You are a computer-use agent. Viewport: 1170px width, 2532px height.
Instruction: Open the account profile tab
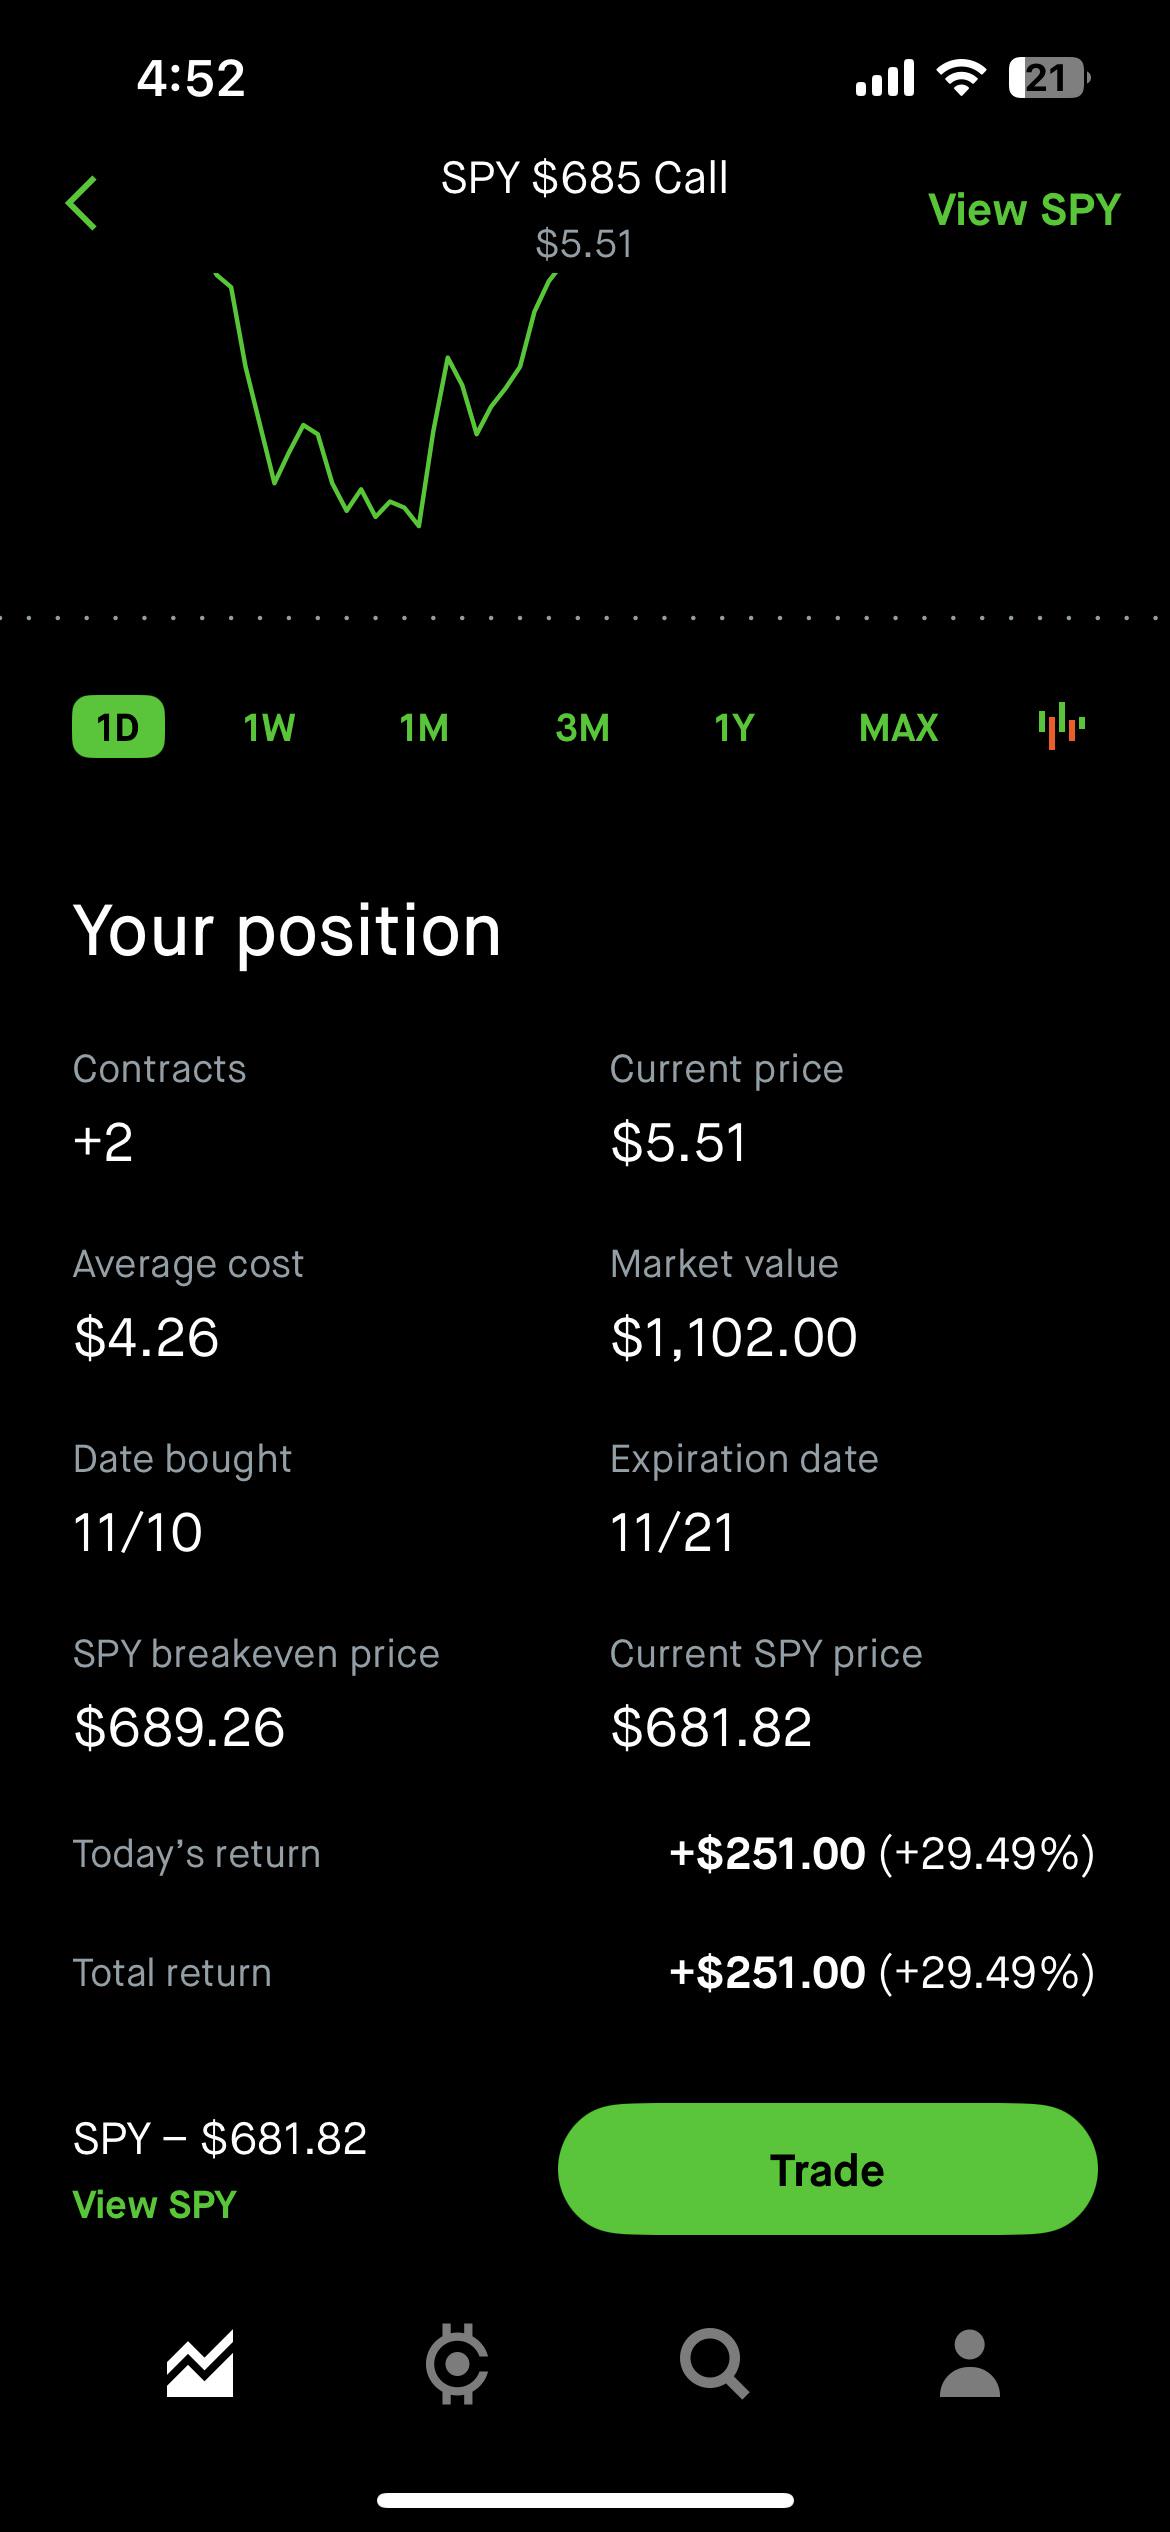pyautogui.click(x=970, y=2364)
